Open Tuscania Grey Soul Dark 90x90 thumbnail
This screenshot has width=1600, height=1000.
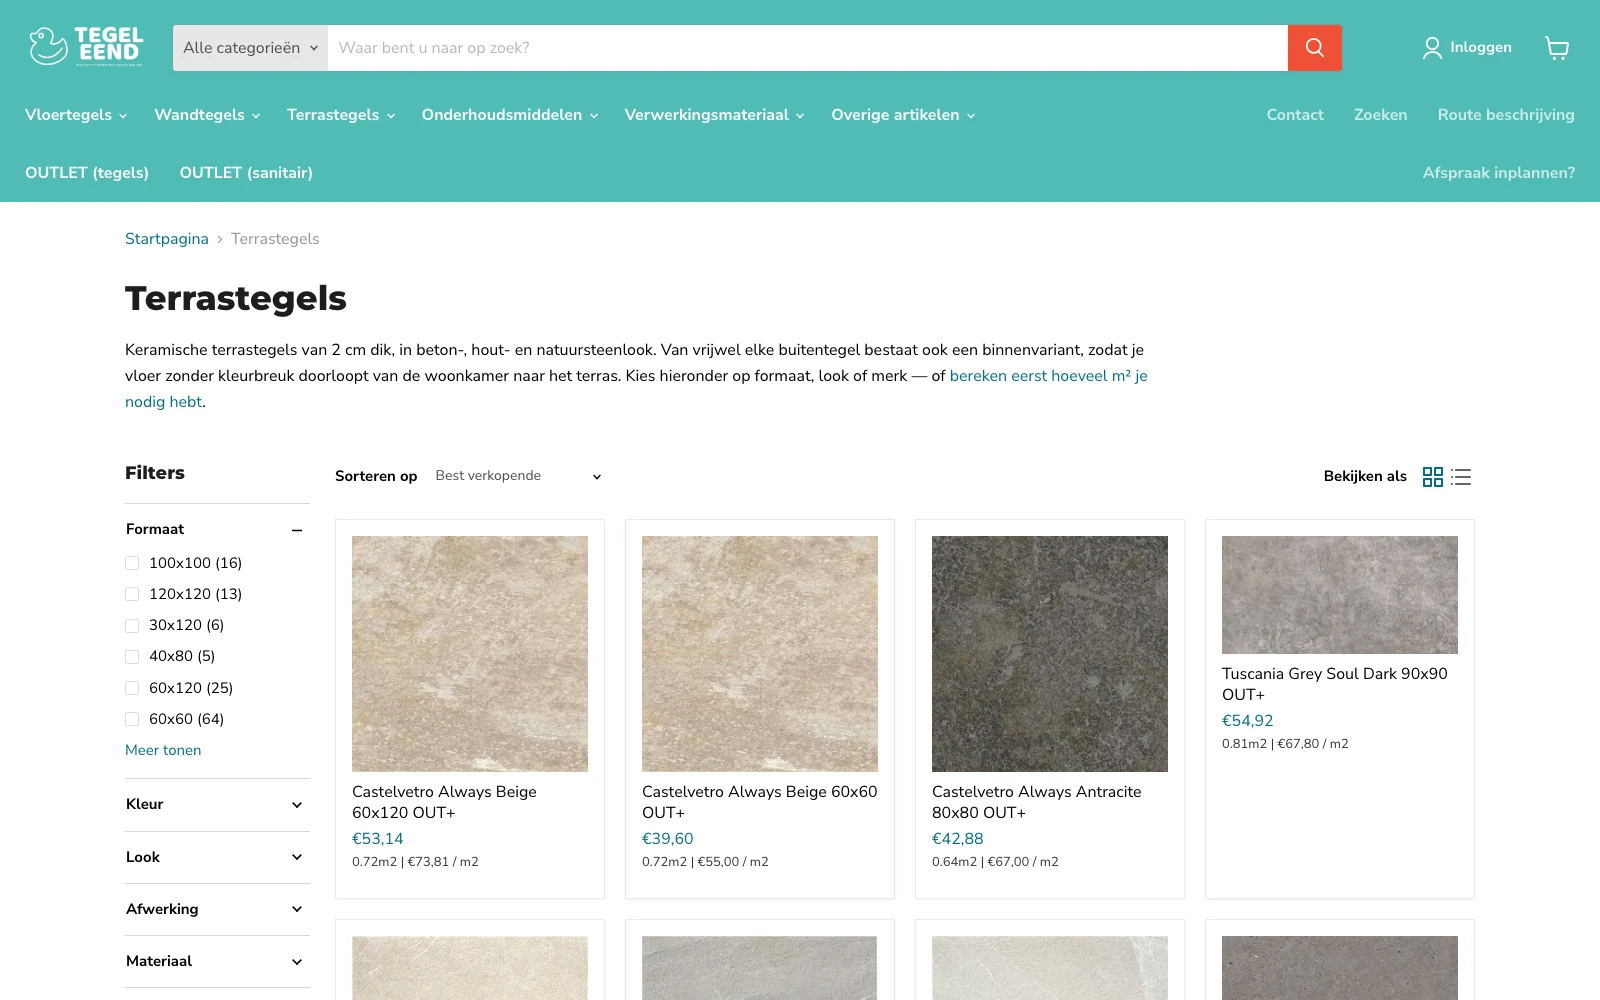point(1340,595)
